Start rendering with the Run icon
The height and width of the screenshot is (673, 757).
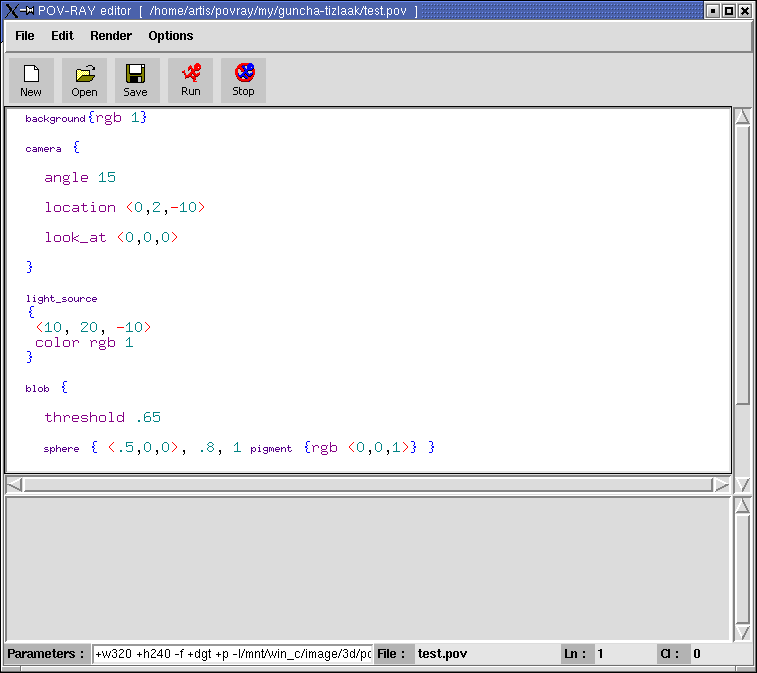(x=190, y=79)
